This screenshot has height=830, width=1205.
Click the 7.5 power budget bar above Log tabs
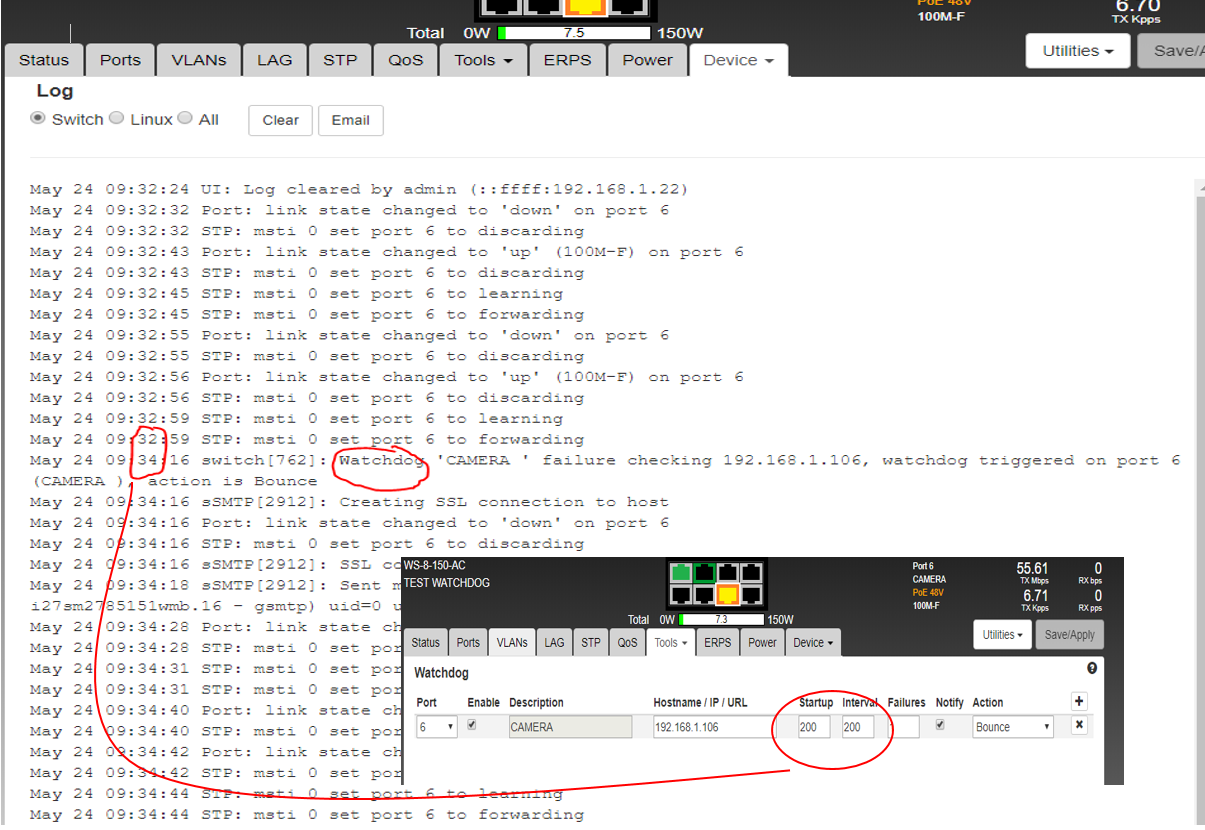pos(573,33)
